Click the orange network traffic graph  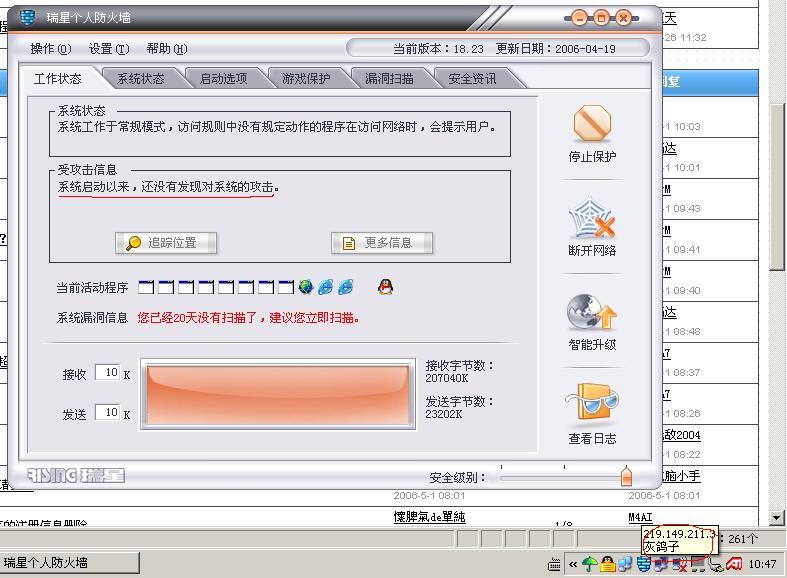[278, 394]
